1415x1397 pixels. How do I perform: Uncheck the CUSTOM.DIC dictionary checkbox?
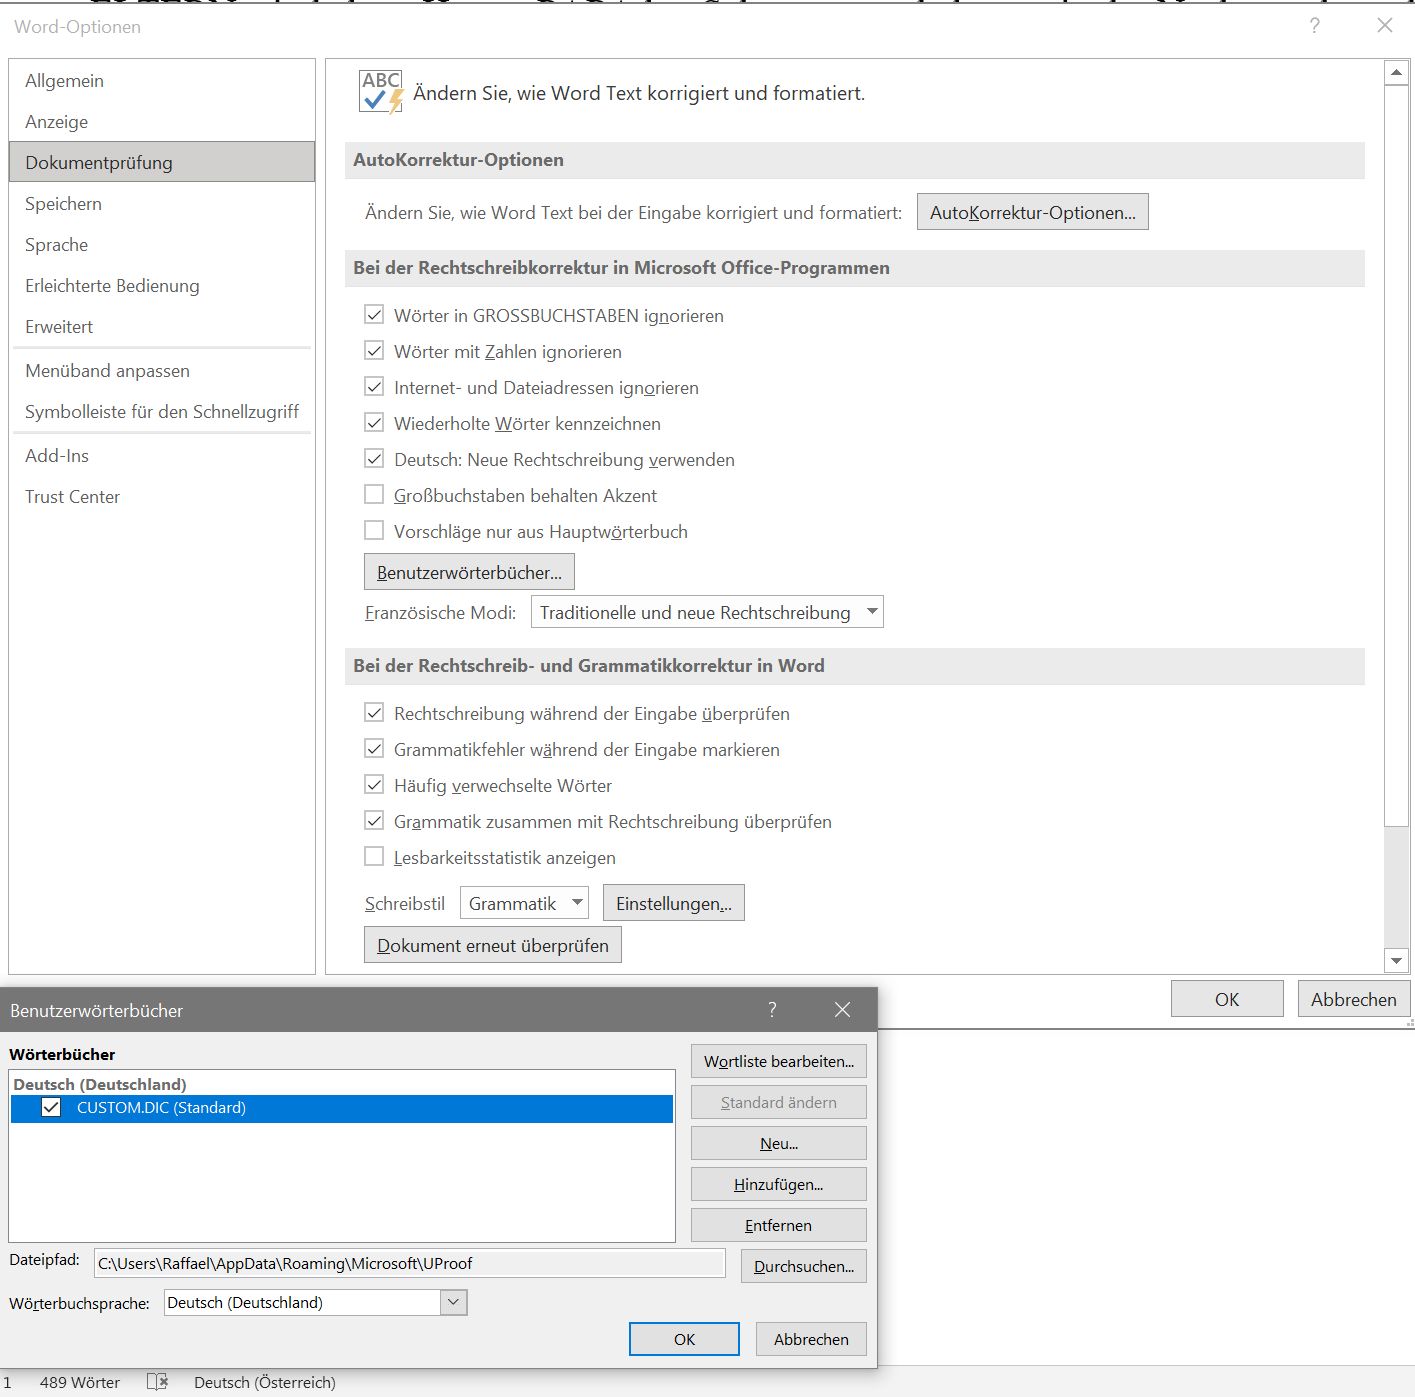[51, 1108]
